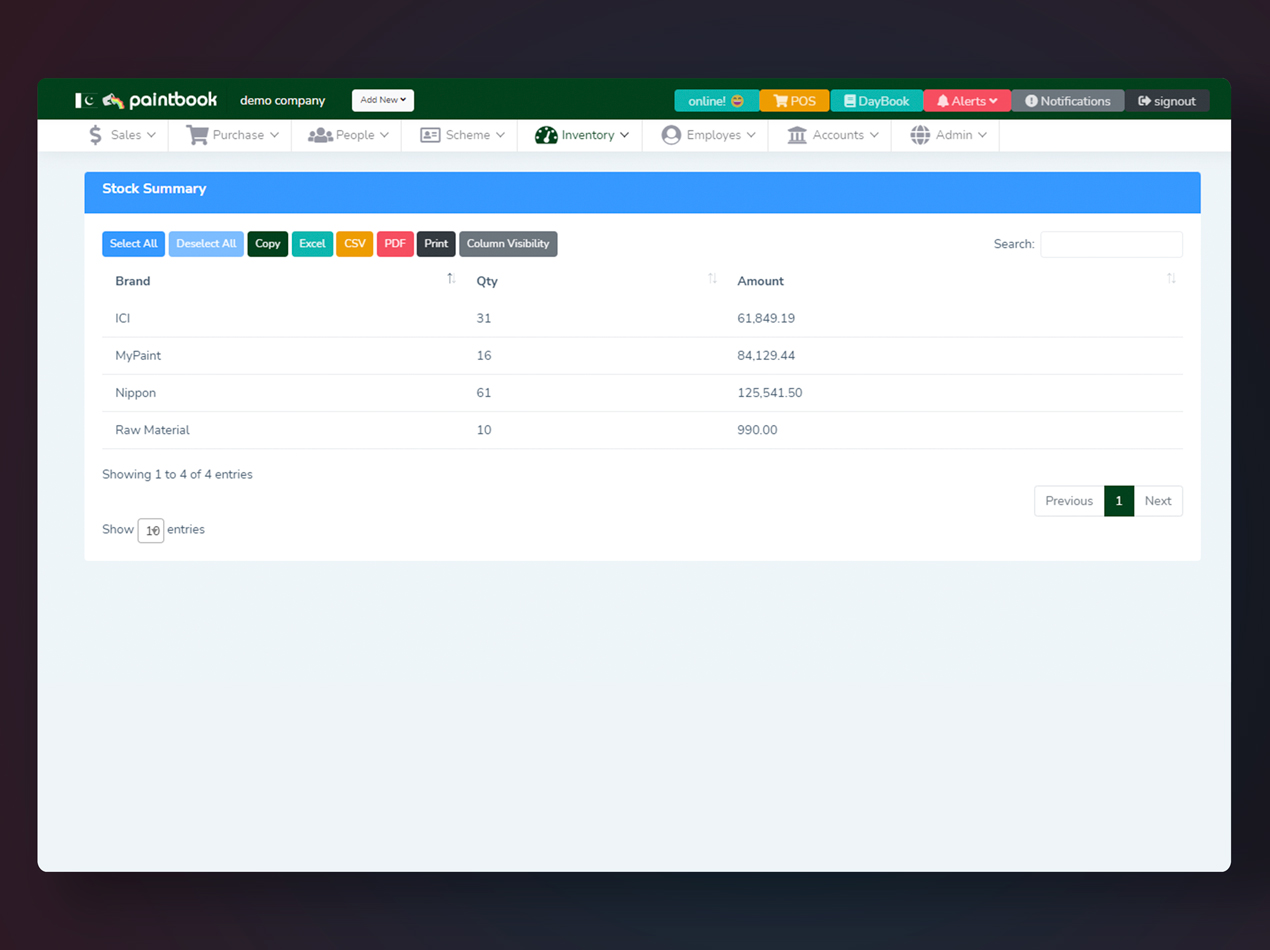
Task: Select the Nippon brand row
Action: coord(642,393)
